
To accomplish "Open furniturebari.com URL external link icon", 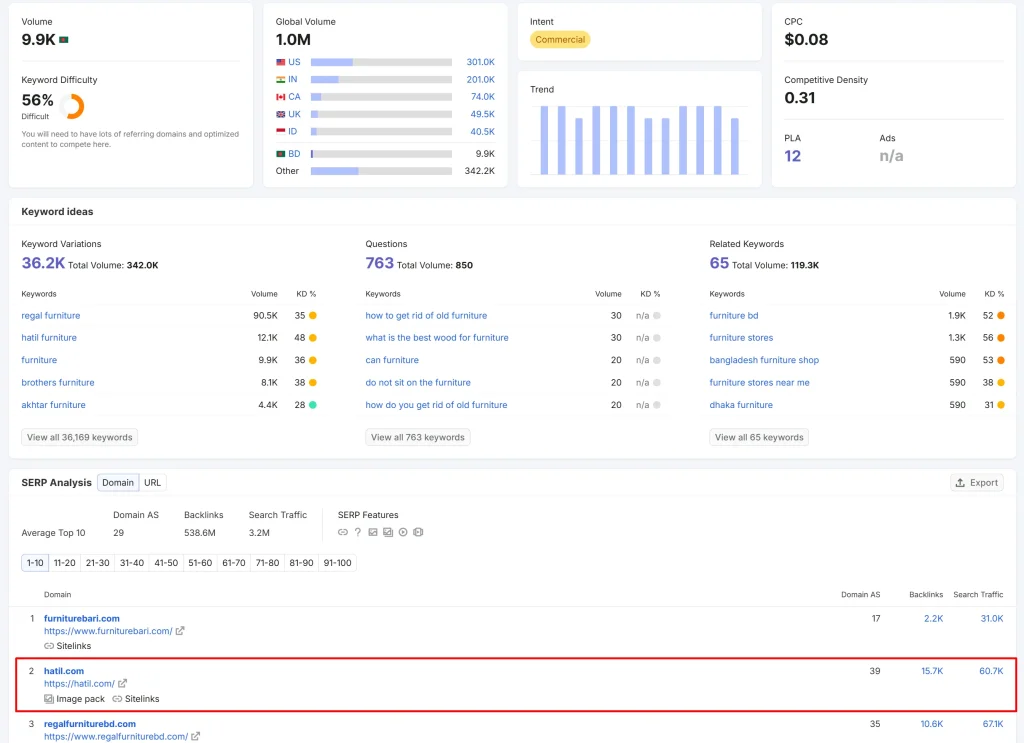I will [x=180, y=631].
